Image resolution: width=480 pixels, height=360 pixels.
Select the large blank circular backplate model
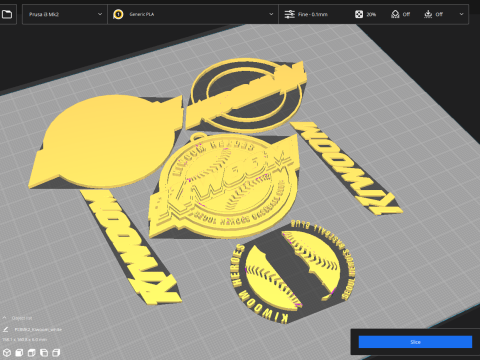click(x=107, y=142)
